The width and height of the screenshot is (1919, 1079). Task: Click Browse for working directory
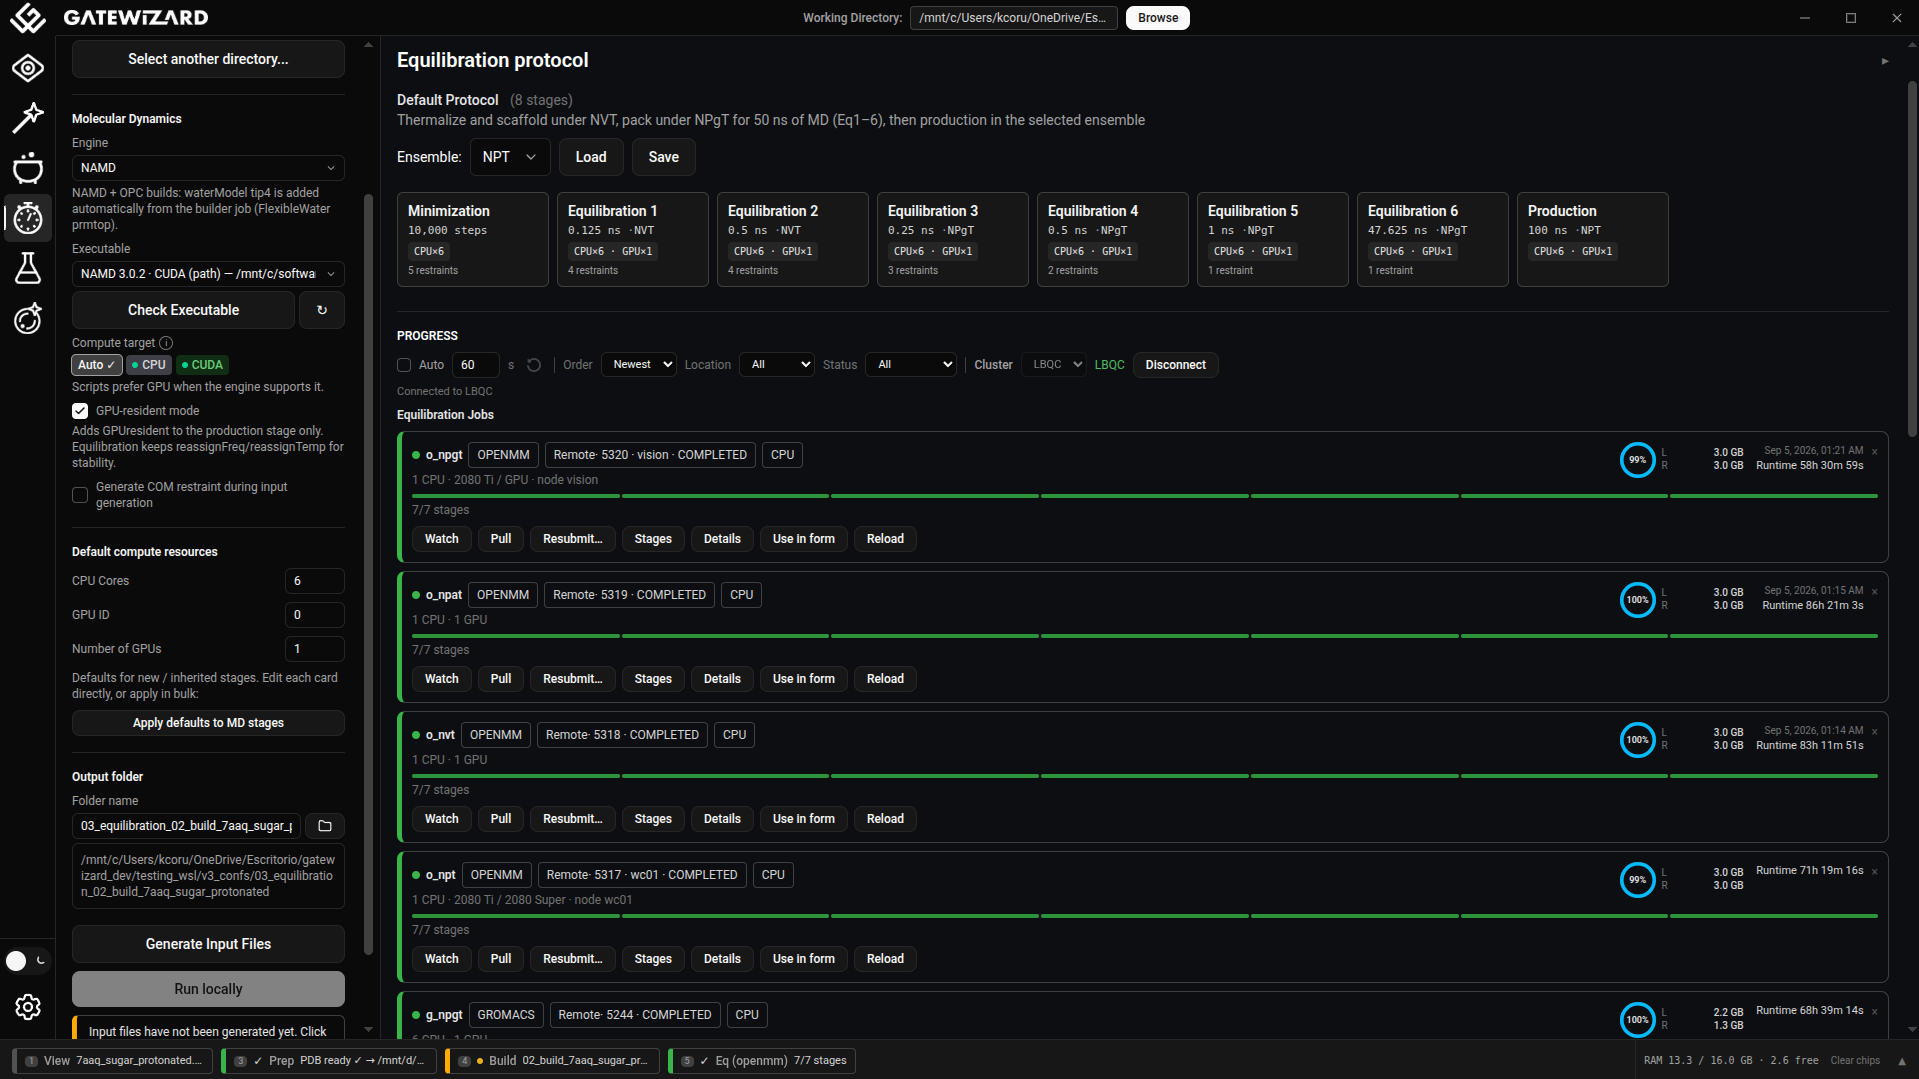pos(1158,18)
